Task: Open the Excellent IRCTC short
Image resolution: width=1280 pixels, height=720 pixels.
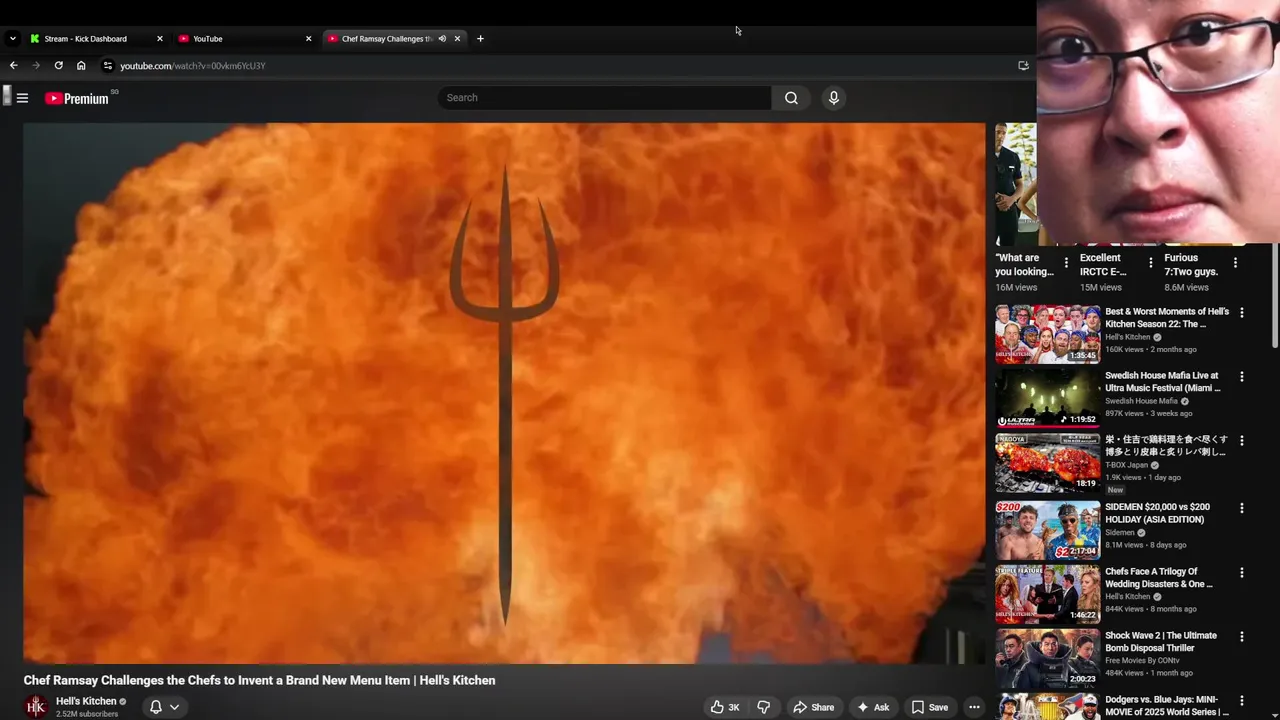Action: (x=1103, y=265)
